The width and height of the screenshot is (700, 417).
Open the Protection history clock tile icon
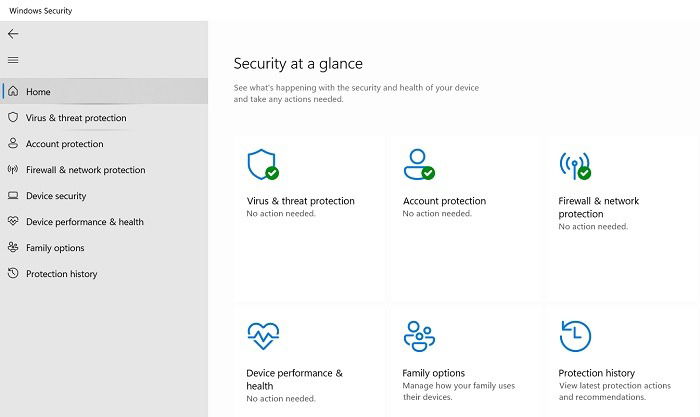[575, 336]
